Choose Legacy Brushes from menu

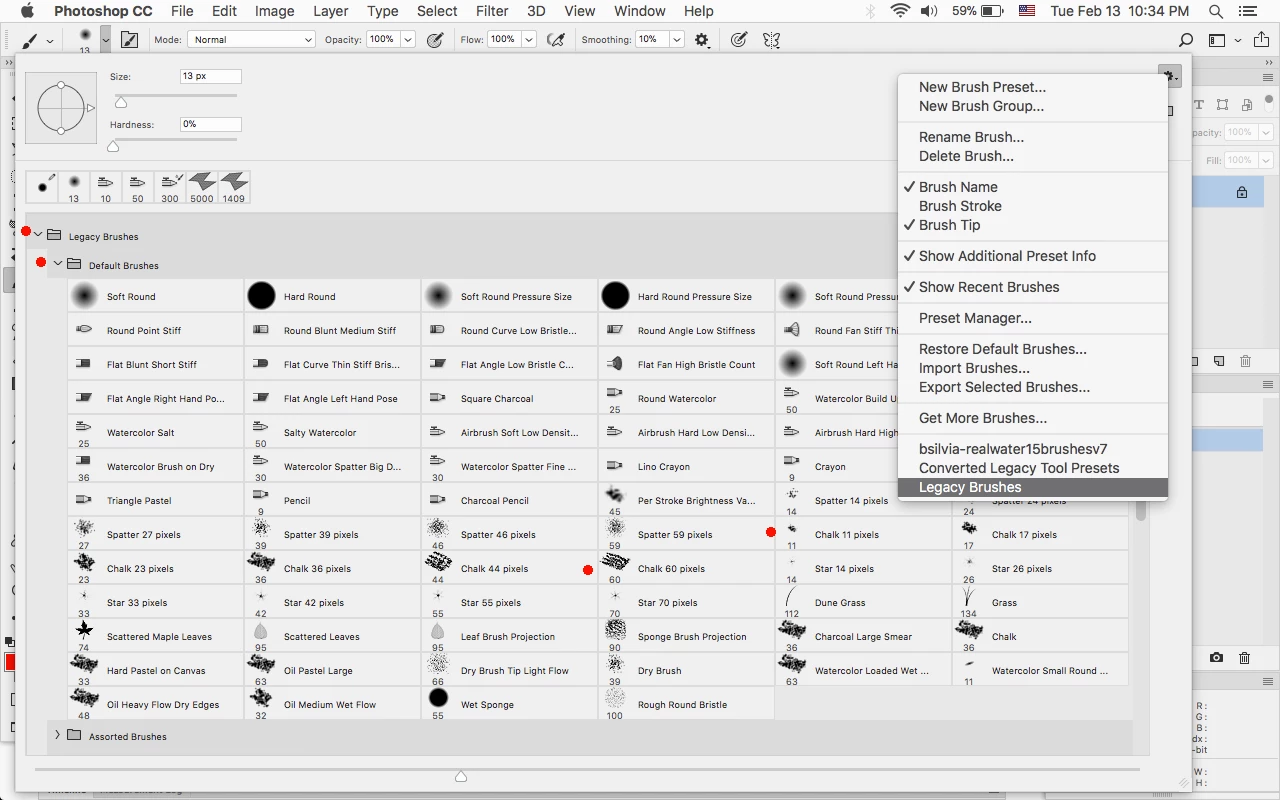click(1033, 487)
